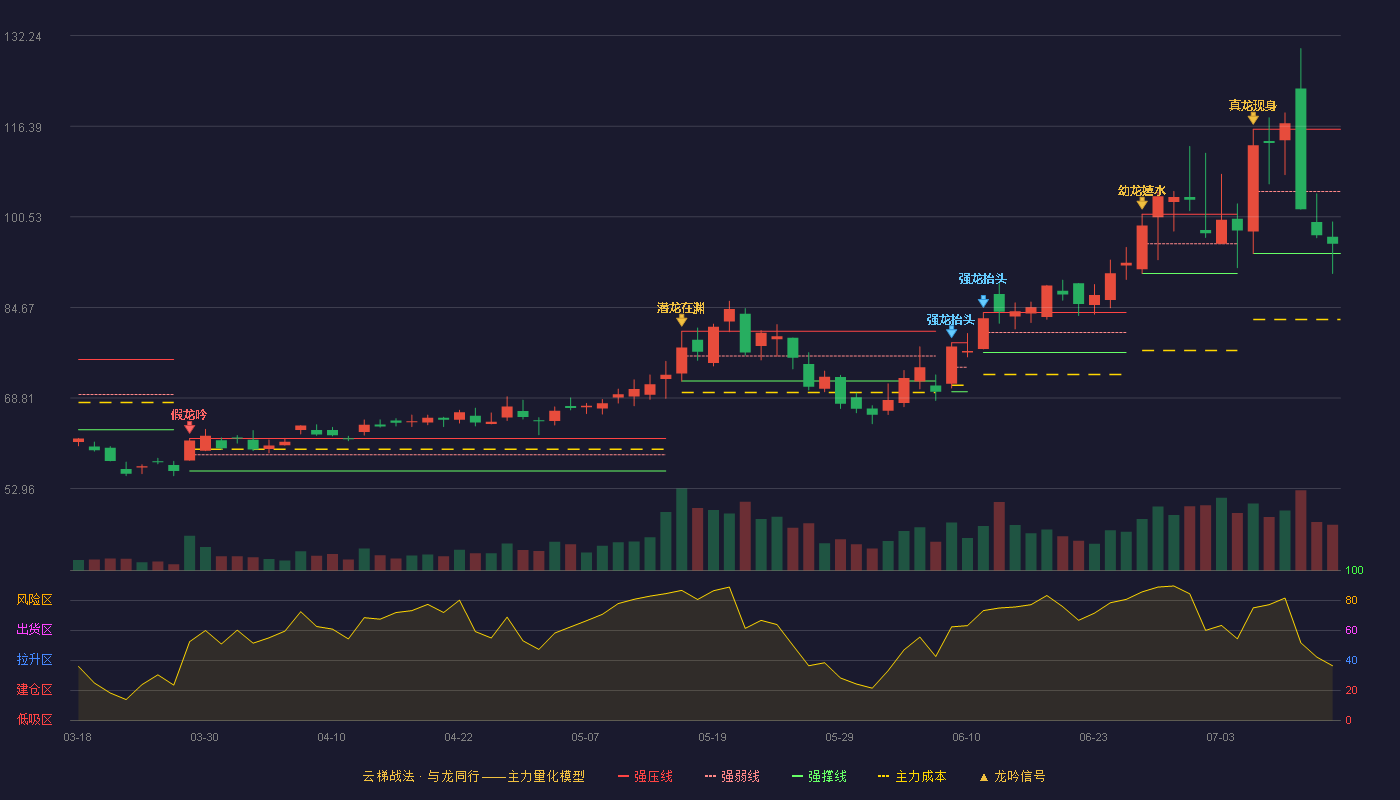Toggle the 云梯战法 主力量化模型 legend entry
The height and width of the screenshot is (800, 1400).
pos(473,776)
